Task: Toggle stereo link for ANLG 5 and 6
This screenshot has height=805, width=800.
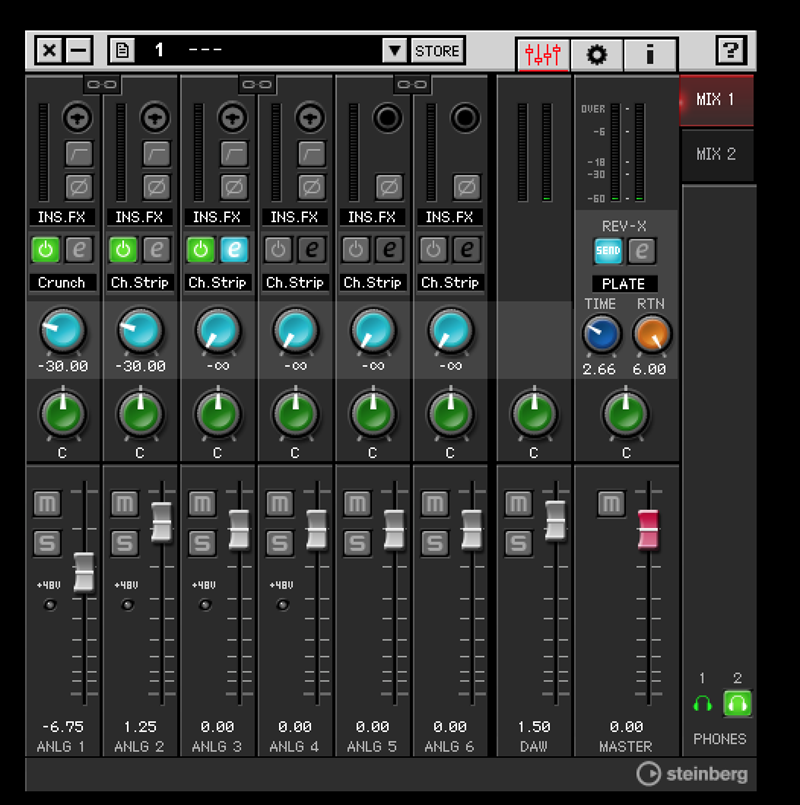Action: (412, 84)
